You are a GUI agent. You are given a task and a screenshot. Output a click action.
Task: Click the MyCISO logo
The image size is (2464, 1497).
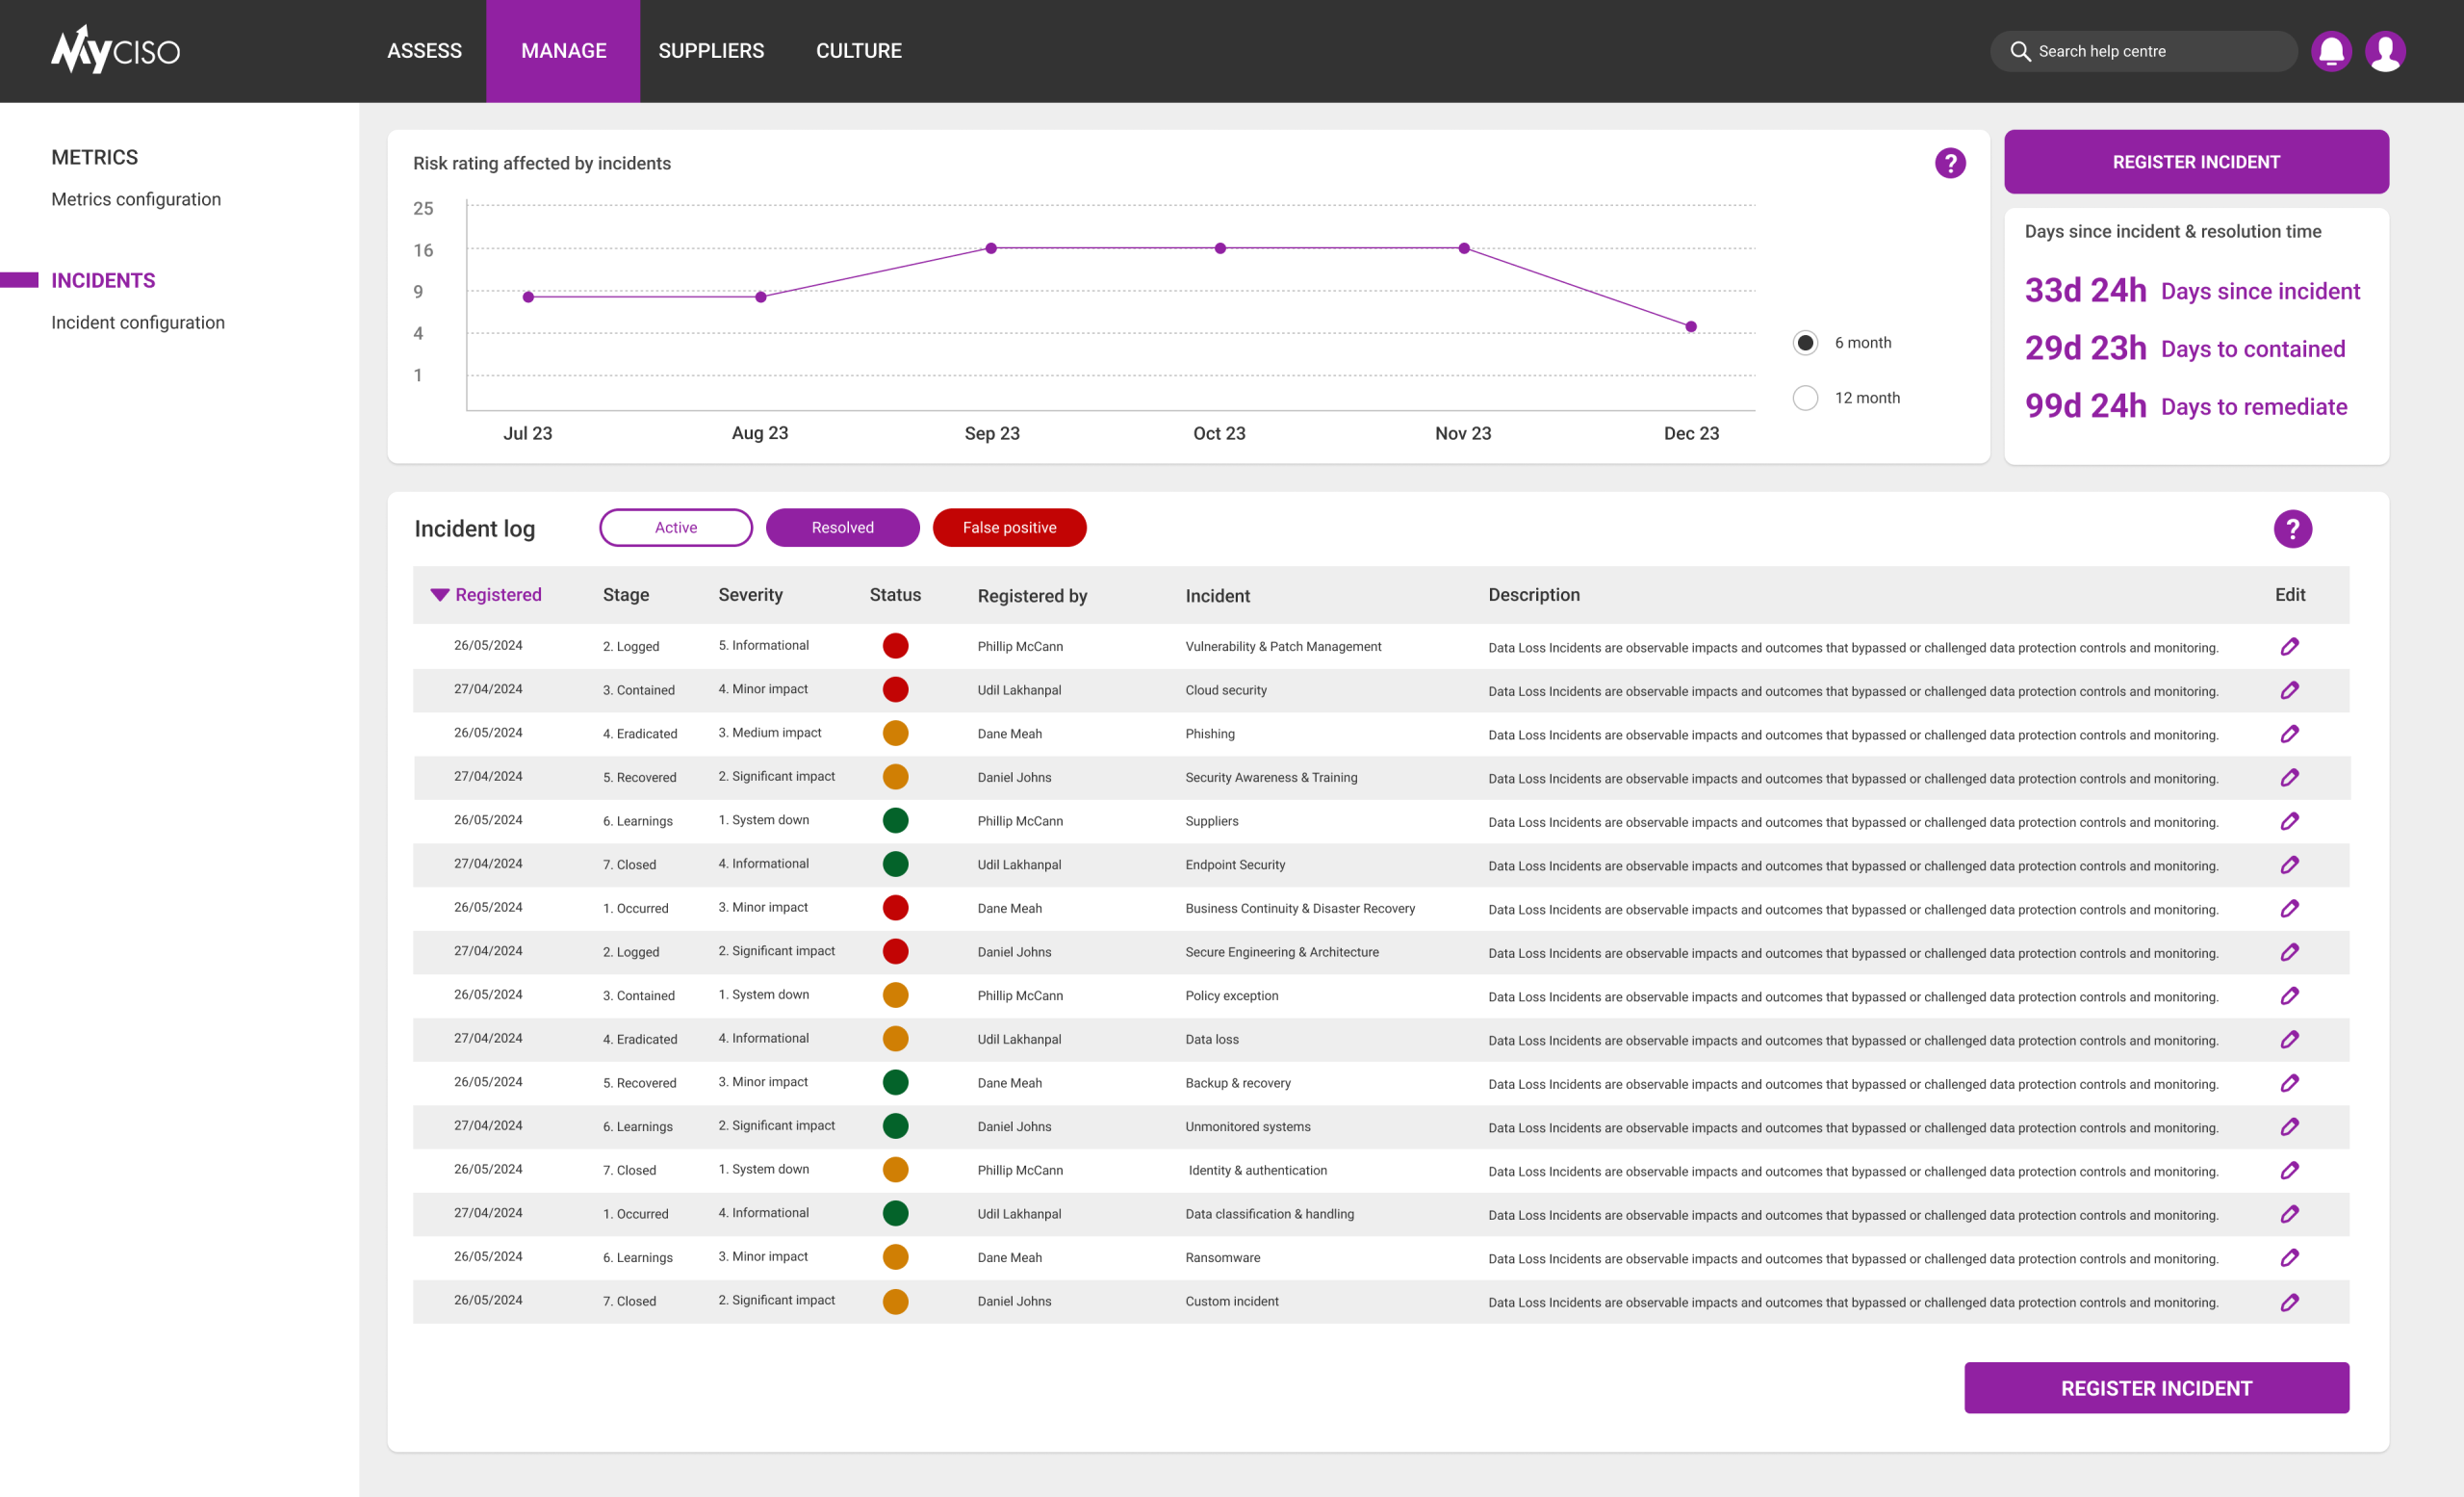click(115, 51)
